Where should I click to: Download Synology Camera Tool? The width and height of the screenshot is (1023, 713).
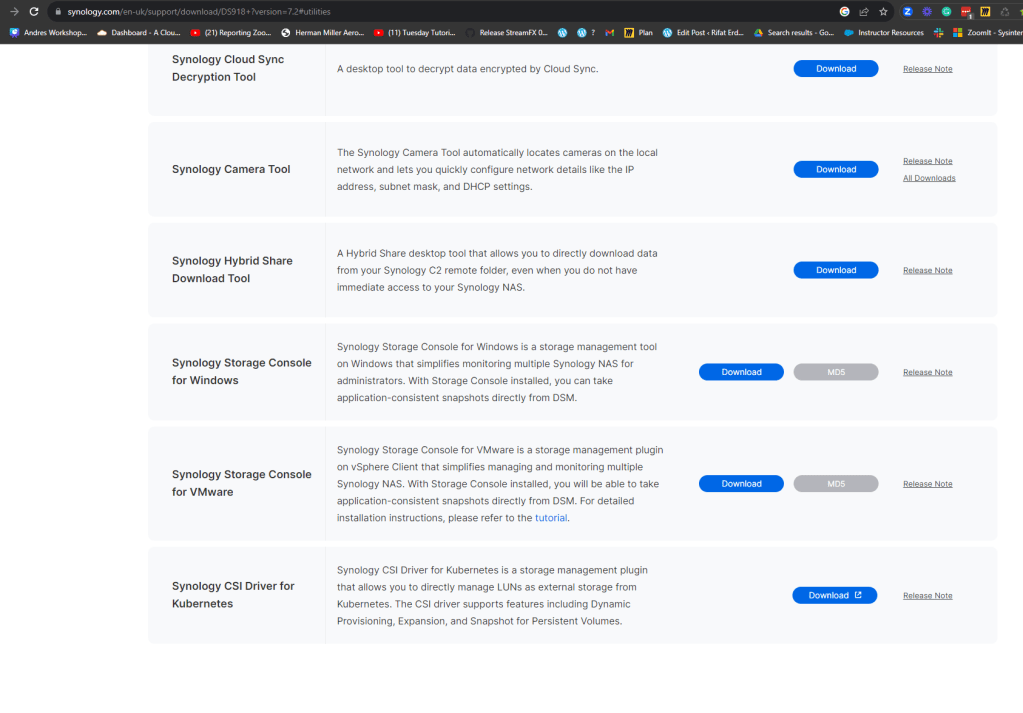coord(836,169)
